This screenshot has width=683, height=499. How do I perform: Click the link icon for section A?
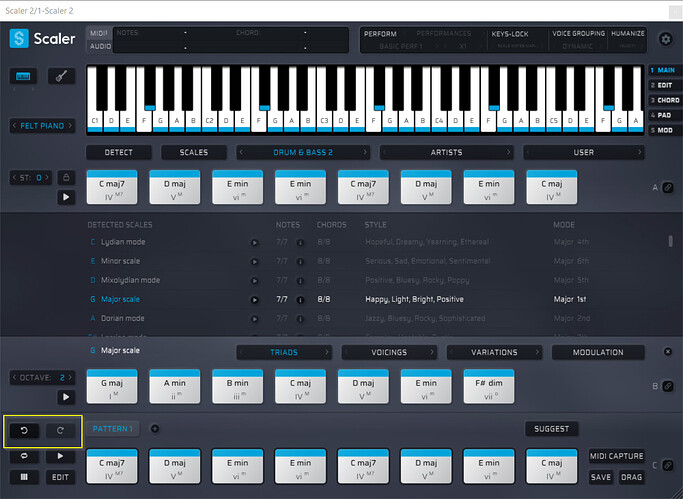[667, 187]
